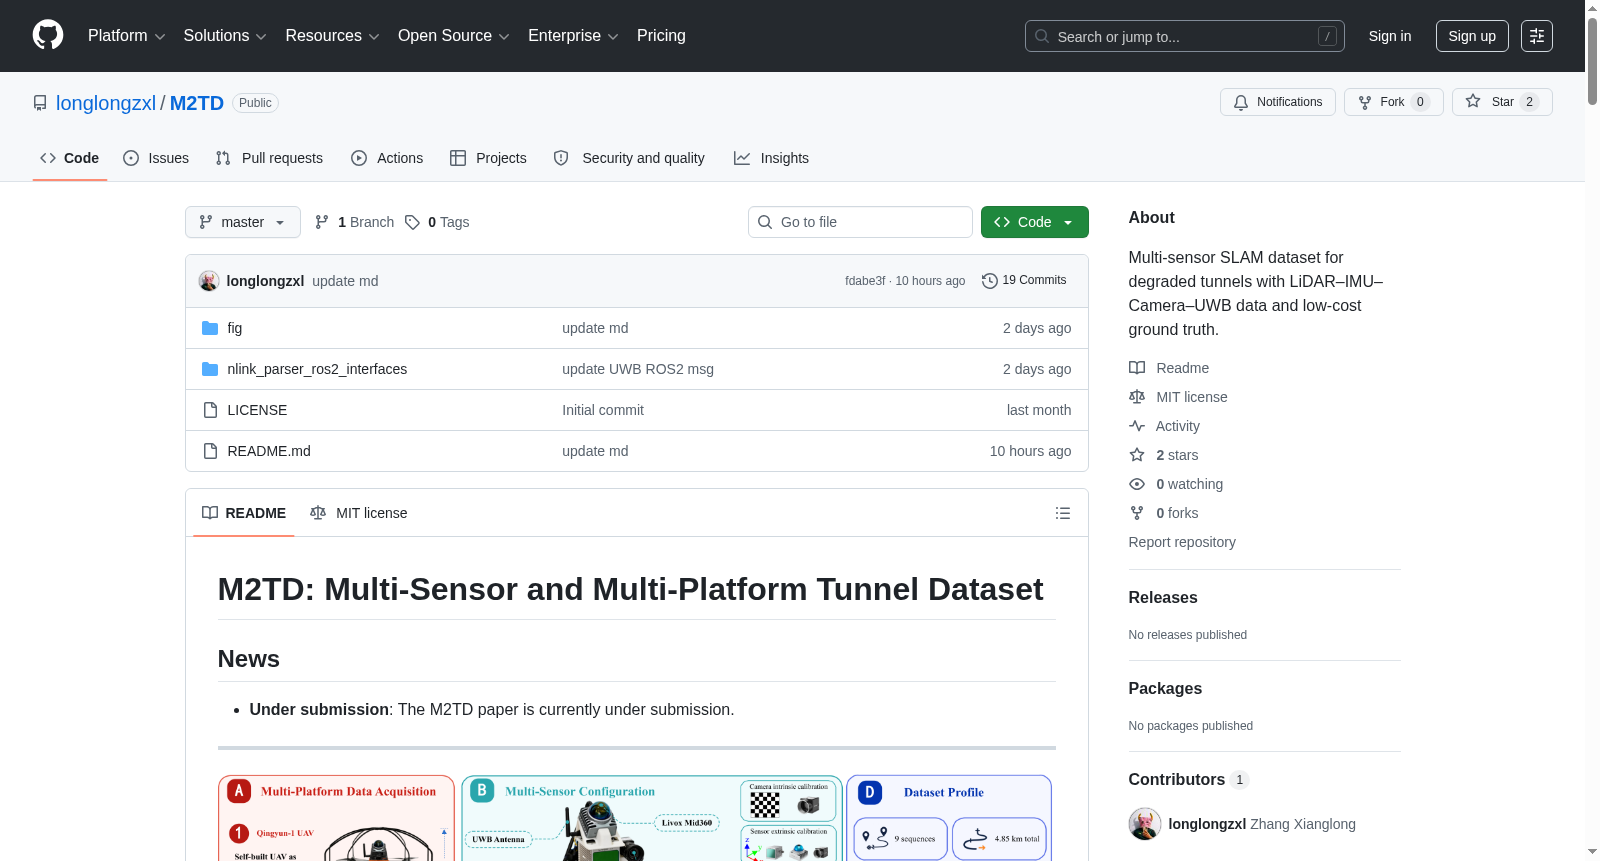Open the README outline list icon
The width and height of the screenshot is (1600, 861).
click(x=1063, y=513)
